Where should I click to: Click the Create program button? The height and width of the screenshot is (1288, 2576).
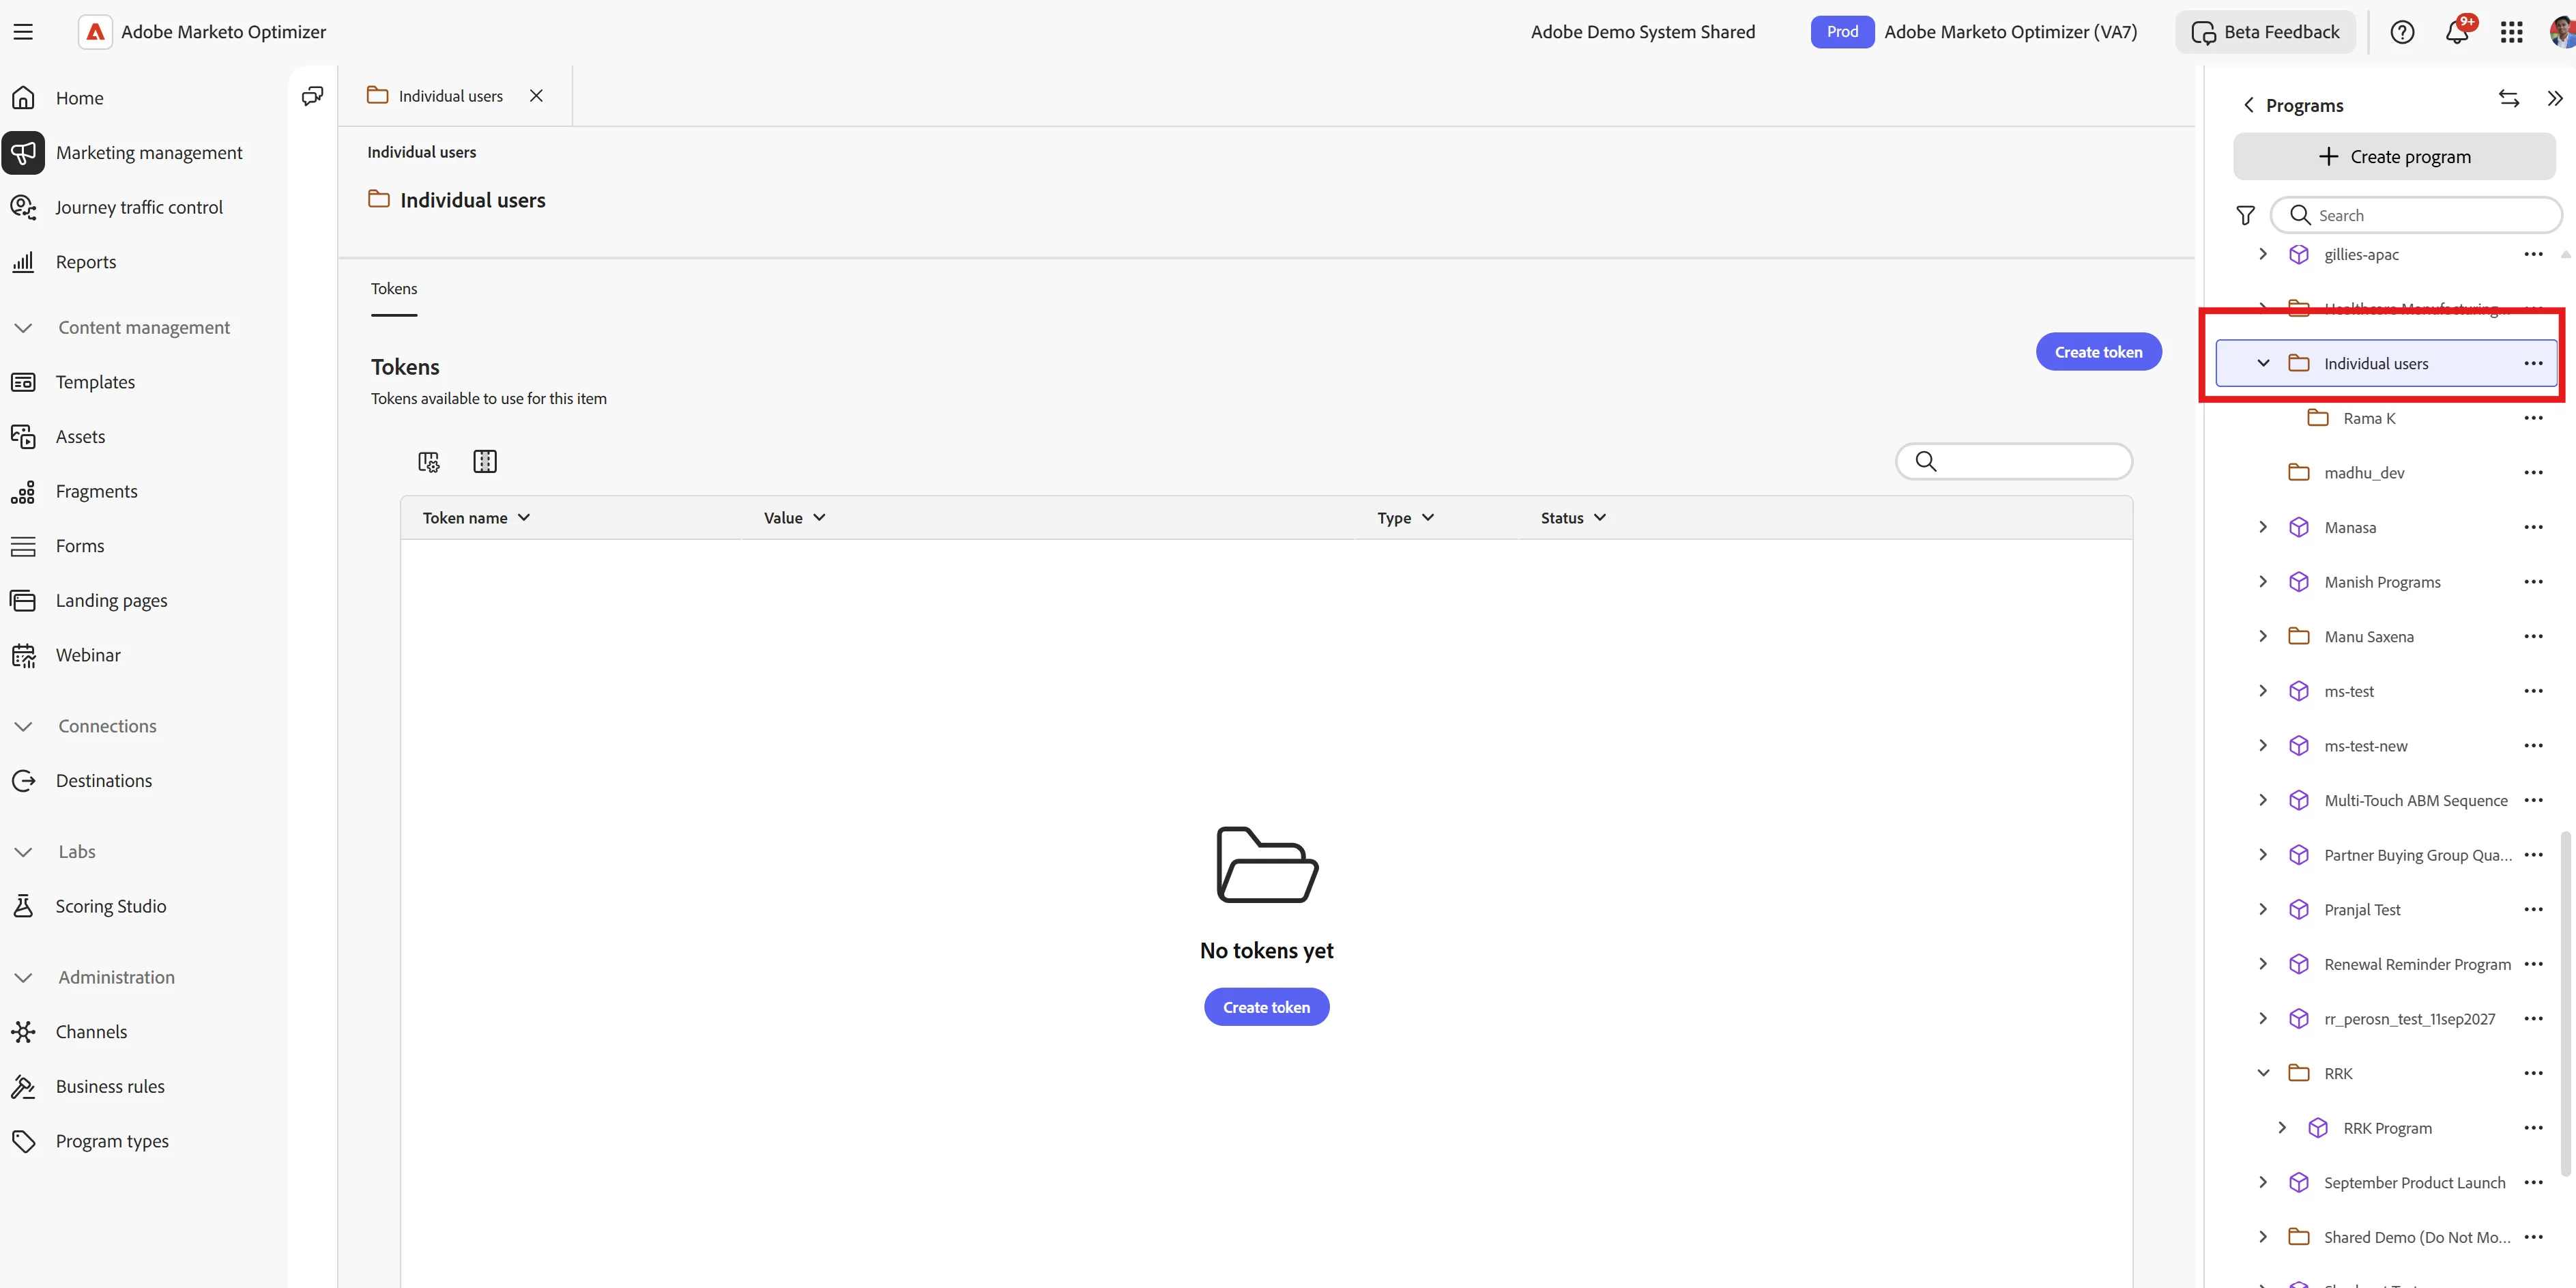pos(2394,157)
